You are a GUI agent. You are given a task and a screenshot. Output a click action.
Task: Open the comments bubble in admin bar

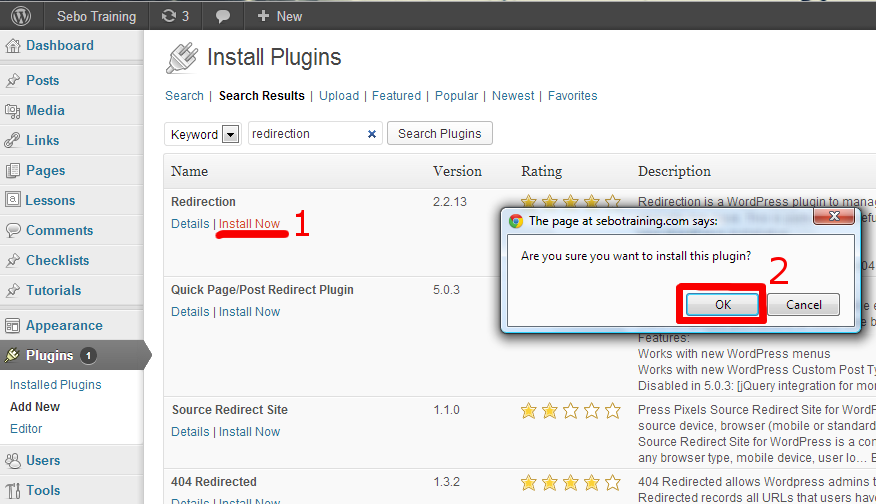click(222, 16)
